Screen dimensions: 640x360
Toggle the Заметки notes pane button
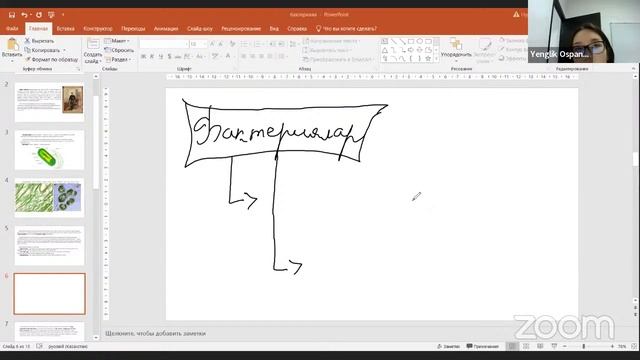[448, 347]
